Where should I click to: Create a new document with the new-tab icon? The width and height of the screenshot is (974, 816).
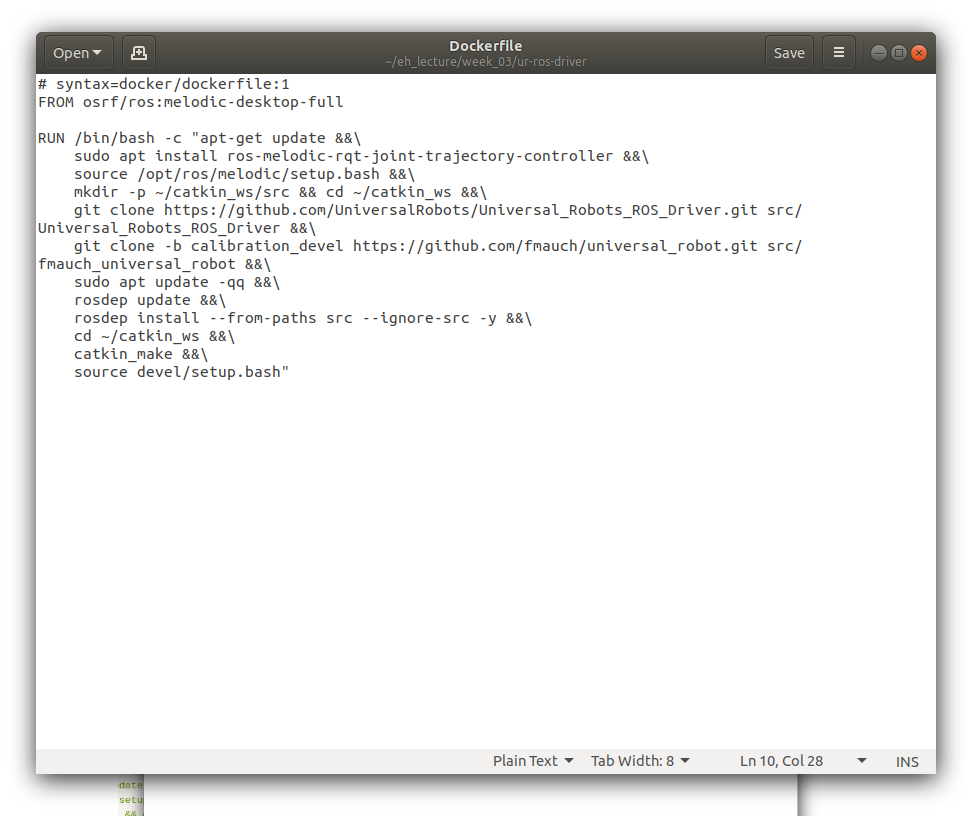[139, 53]
